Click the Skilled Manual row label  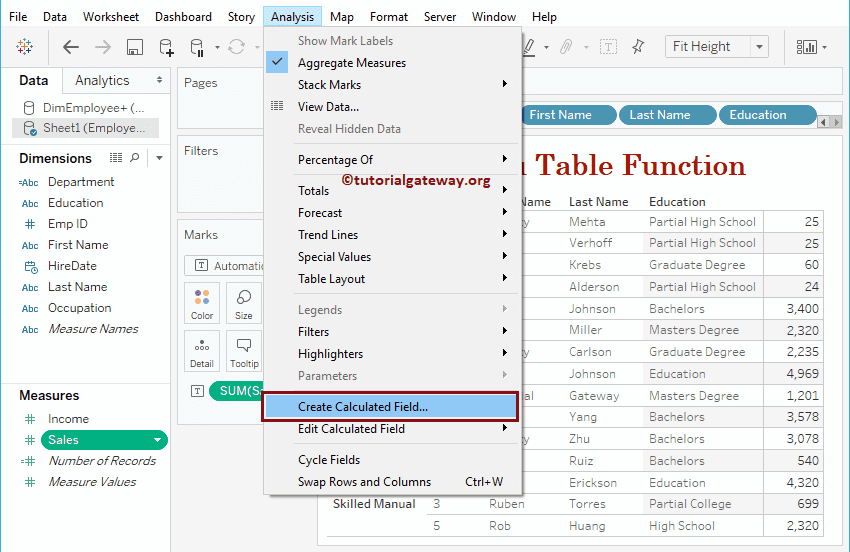tap(374, 504)
